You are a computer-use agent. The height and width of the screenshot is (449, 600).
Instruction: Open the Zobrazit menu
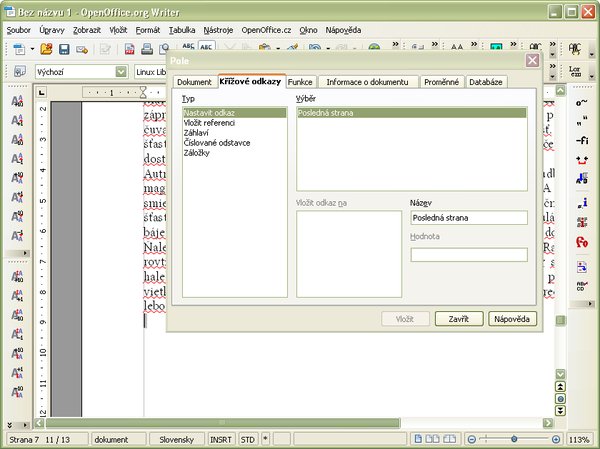pos(87,30)
